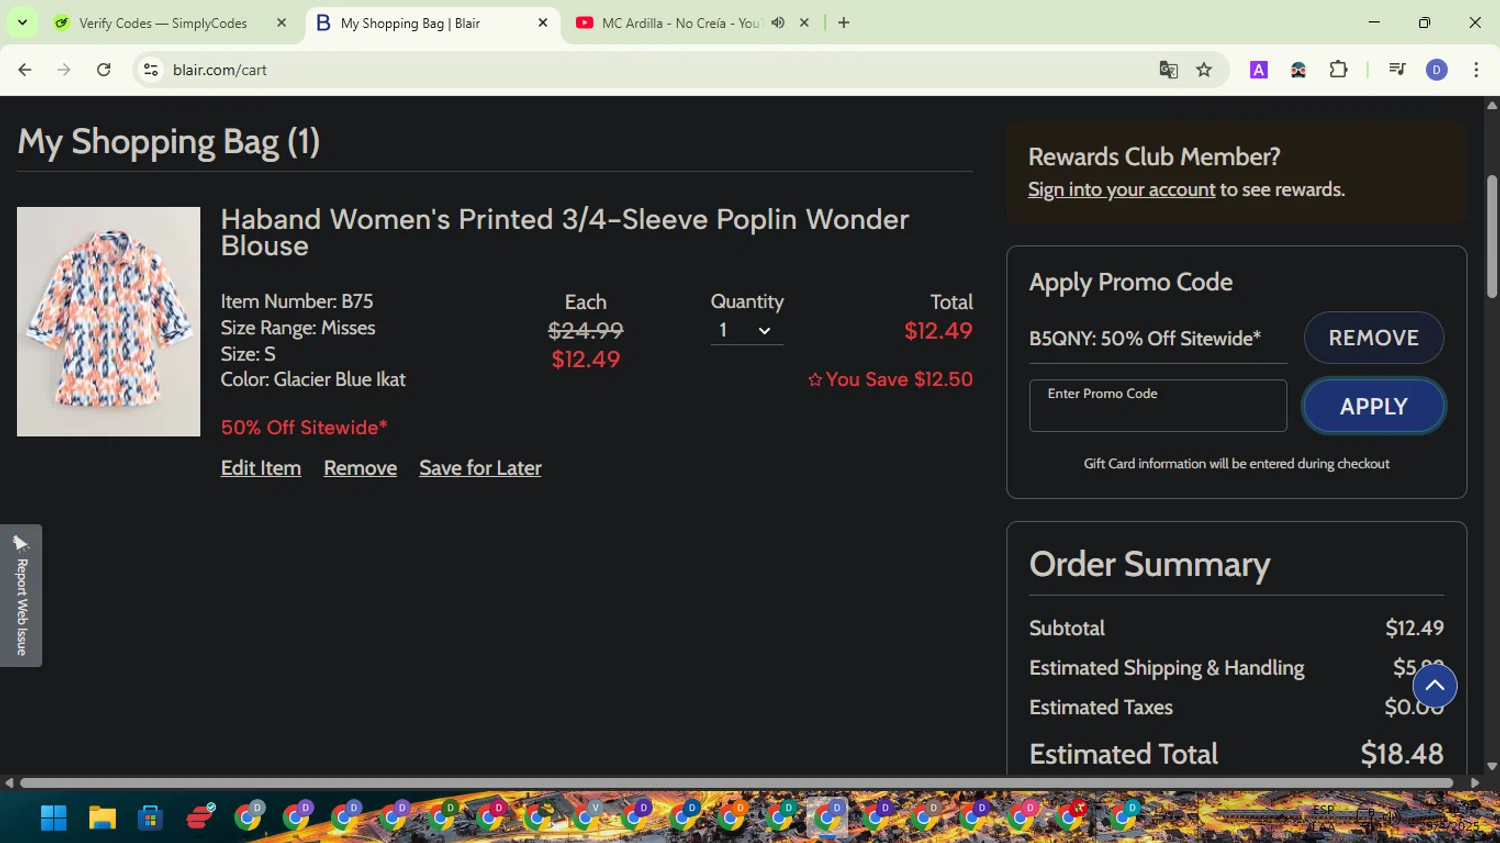Open the blouse product thumbnail
1500x843 pixels.
point(108,321)
